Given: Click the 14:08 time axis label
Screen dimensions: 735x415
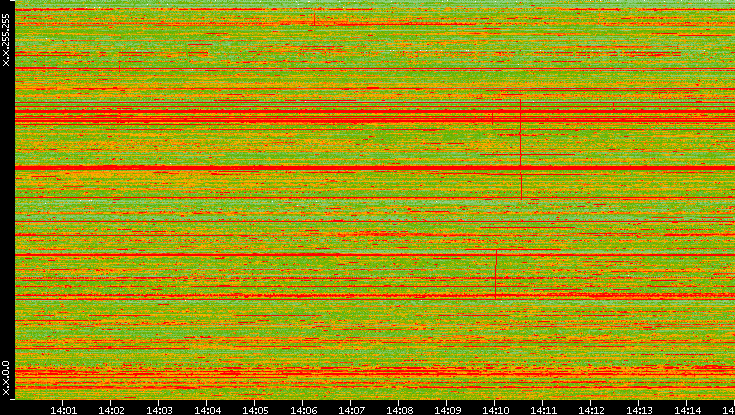Looking at the screenshot, I should [x=399, y=410].
